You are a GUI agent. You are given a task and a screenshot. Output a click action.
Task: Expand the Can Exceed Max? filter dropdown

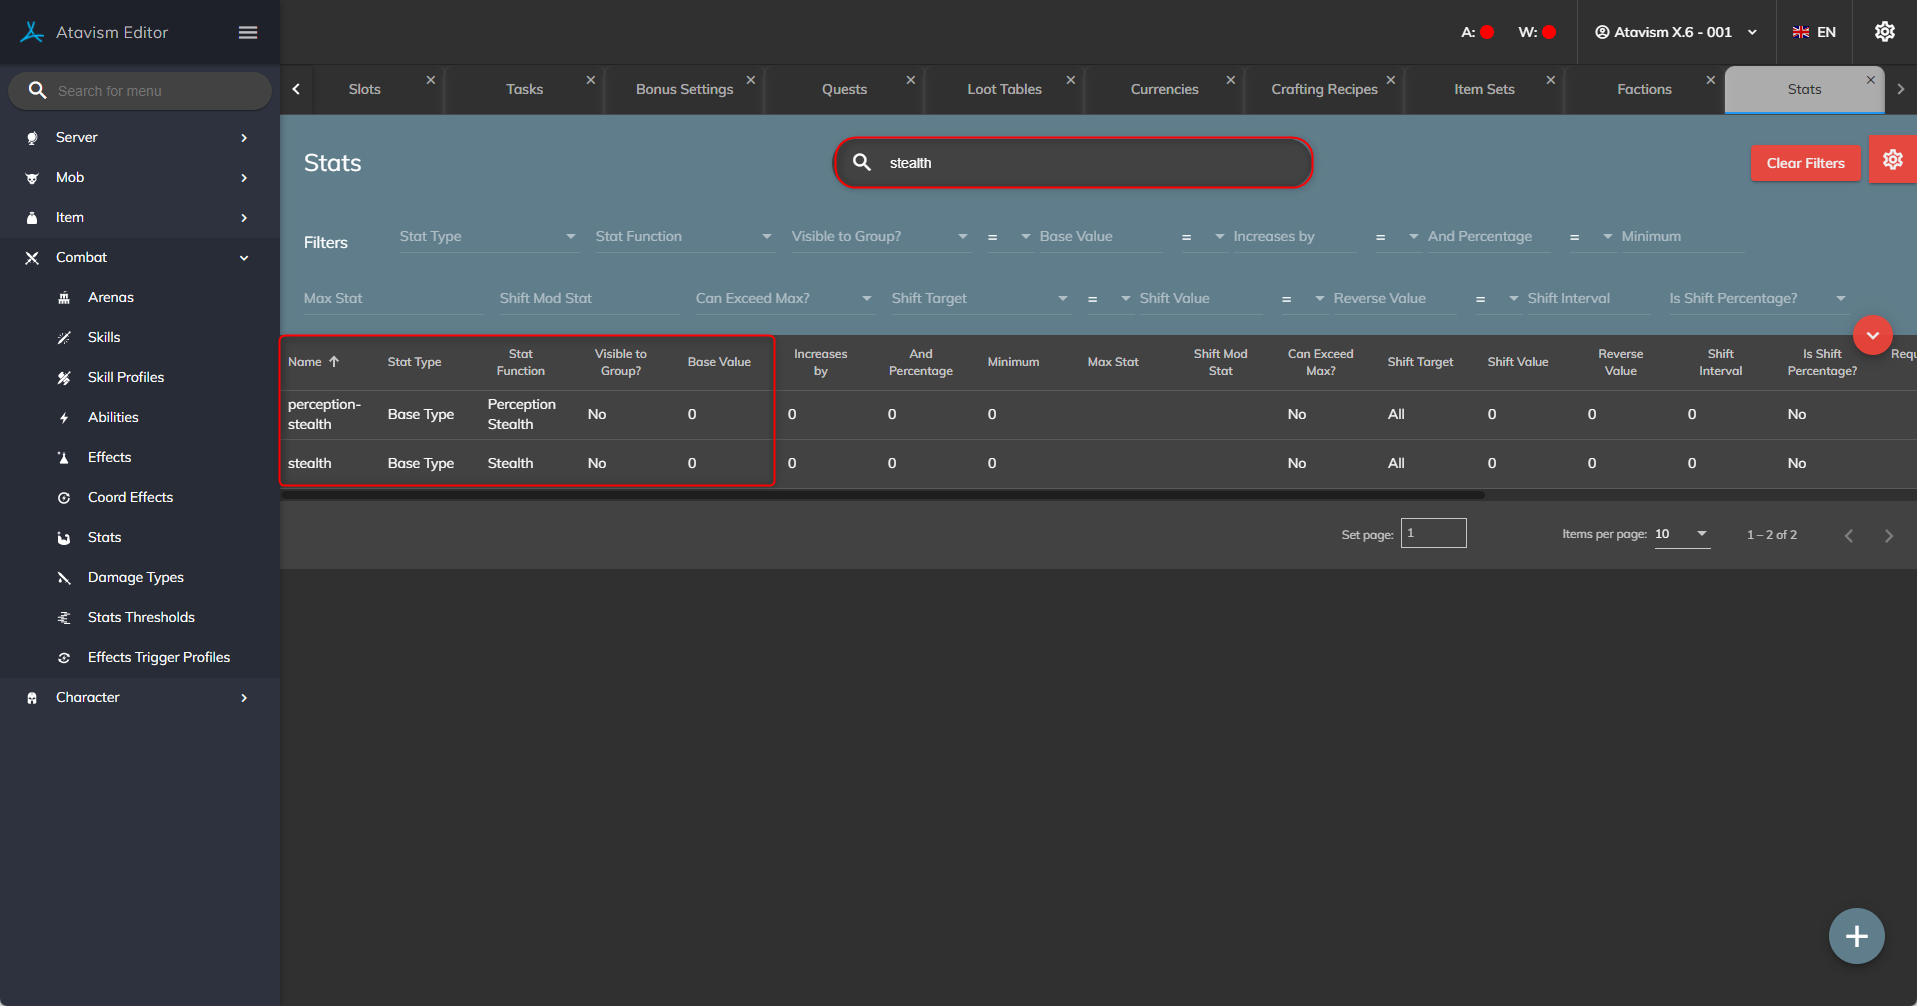pyautogui.click(x=783, y=299)
